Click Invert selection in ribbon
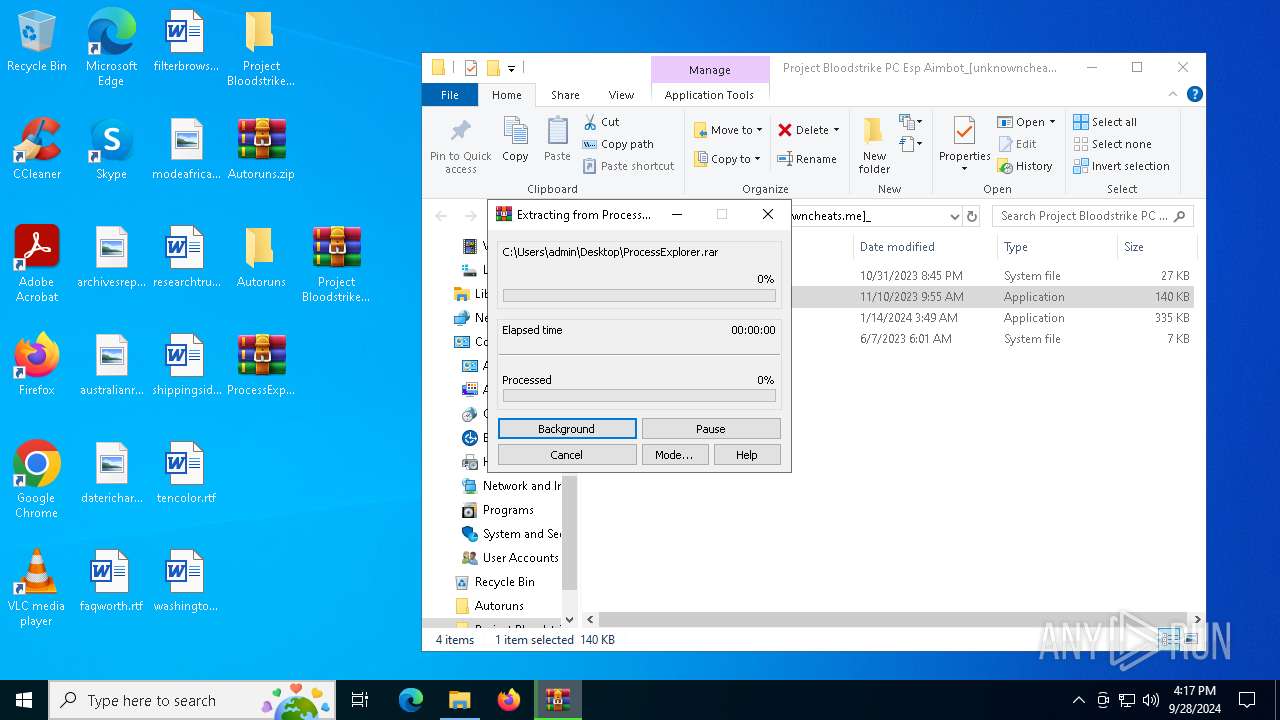The image size is (1280, 720). (1121, 166)
